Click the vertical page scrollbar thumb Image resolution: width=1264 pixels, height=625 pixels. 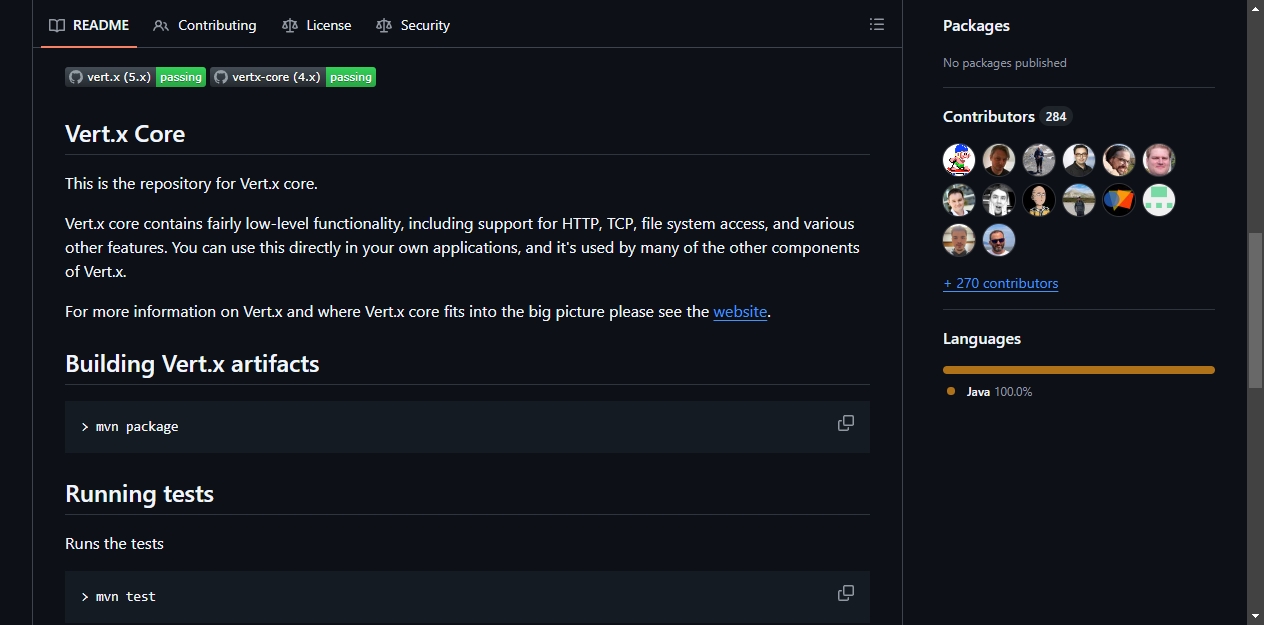tap(1256, 310)
